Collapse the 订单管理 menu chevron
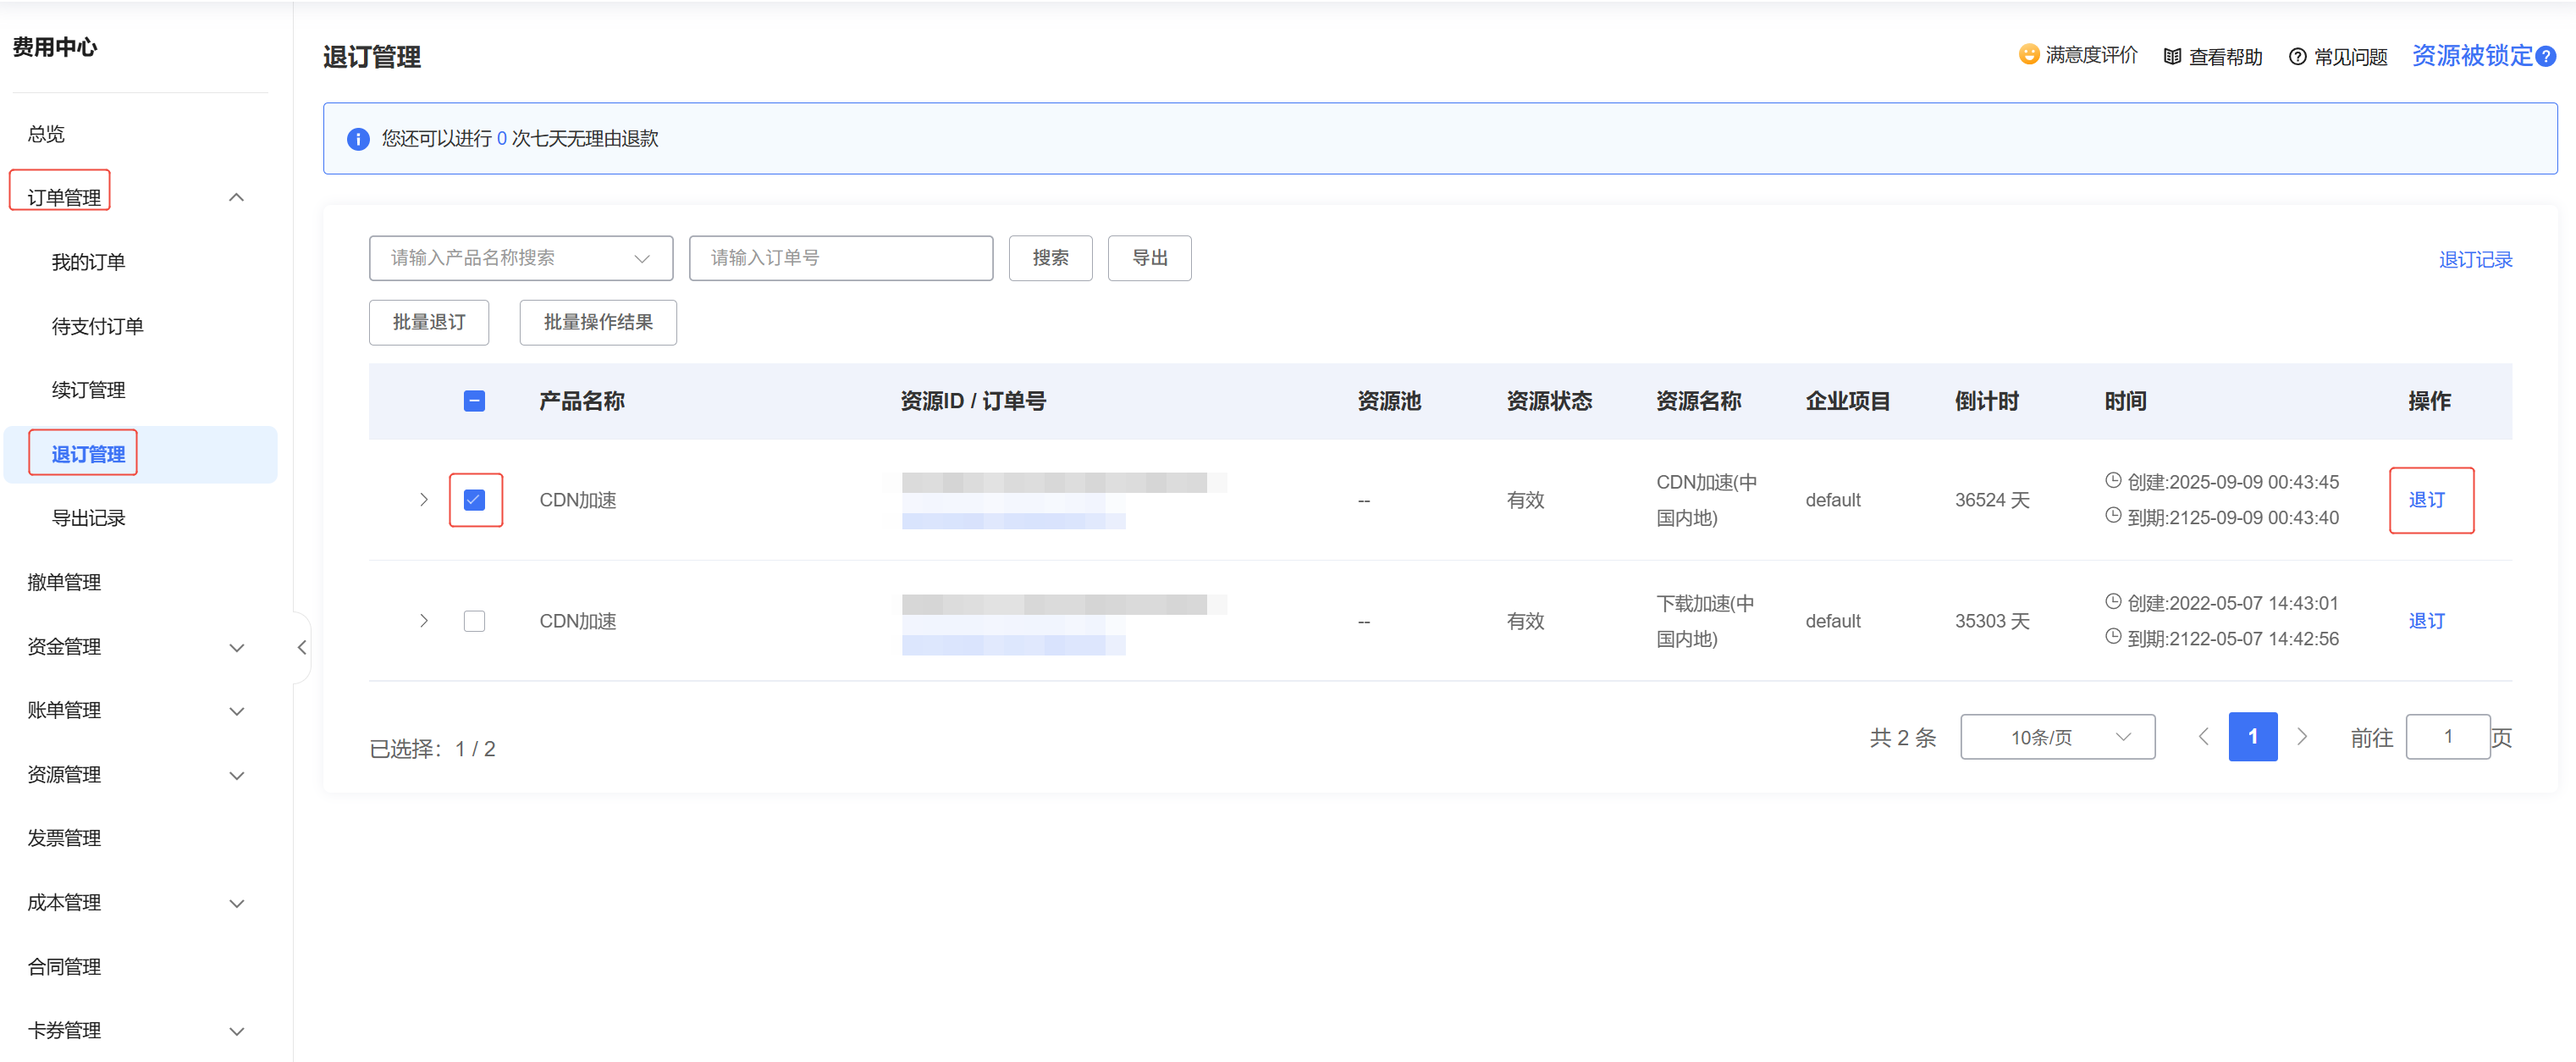 coord(237,197)
